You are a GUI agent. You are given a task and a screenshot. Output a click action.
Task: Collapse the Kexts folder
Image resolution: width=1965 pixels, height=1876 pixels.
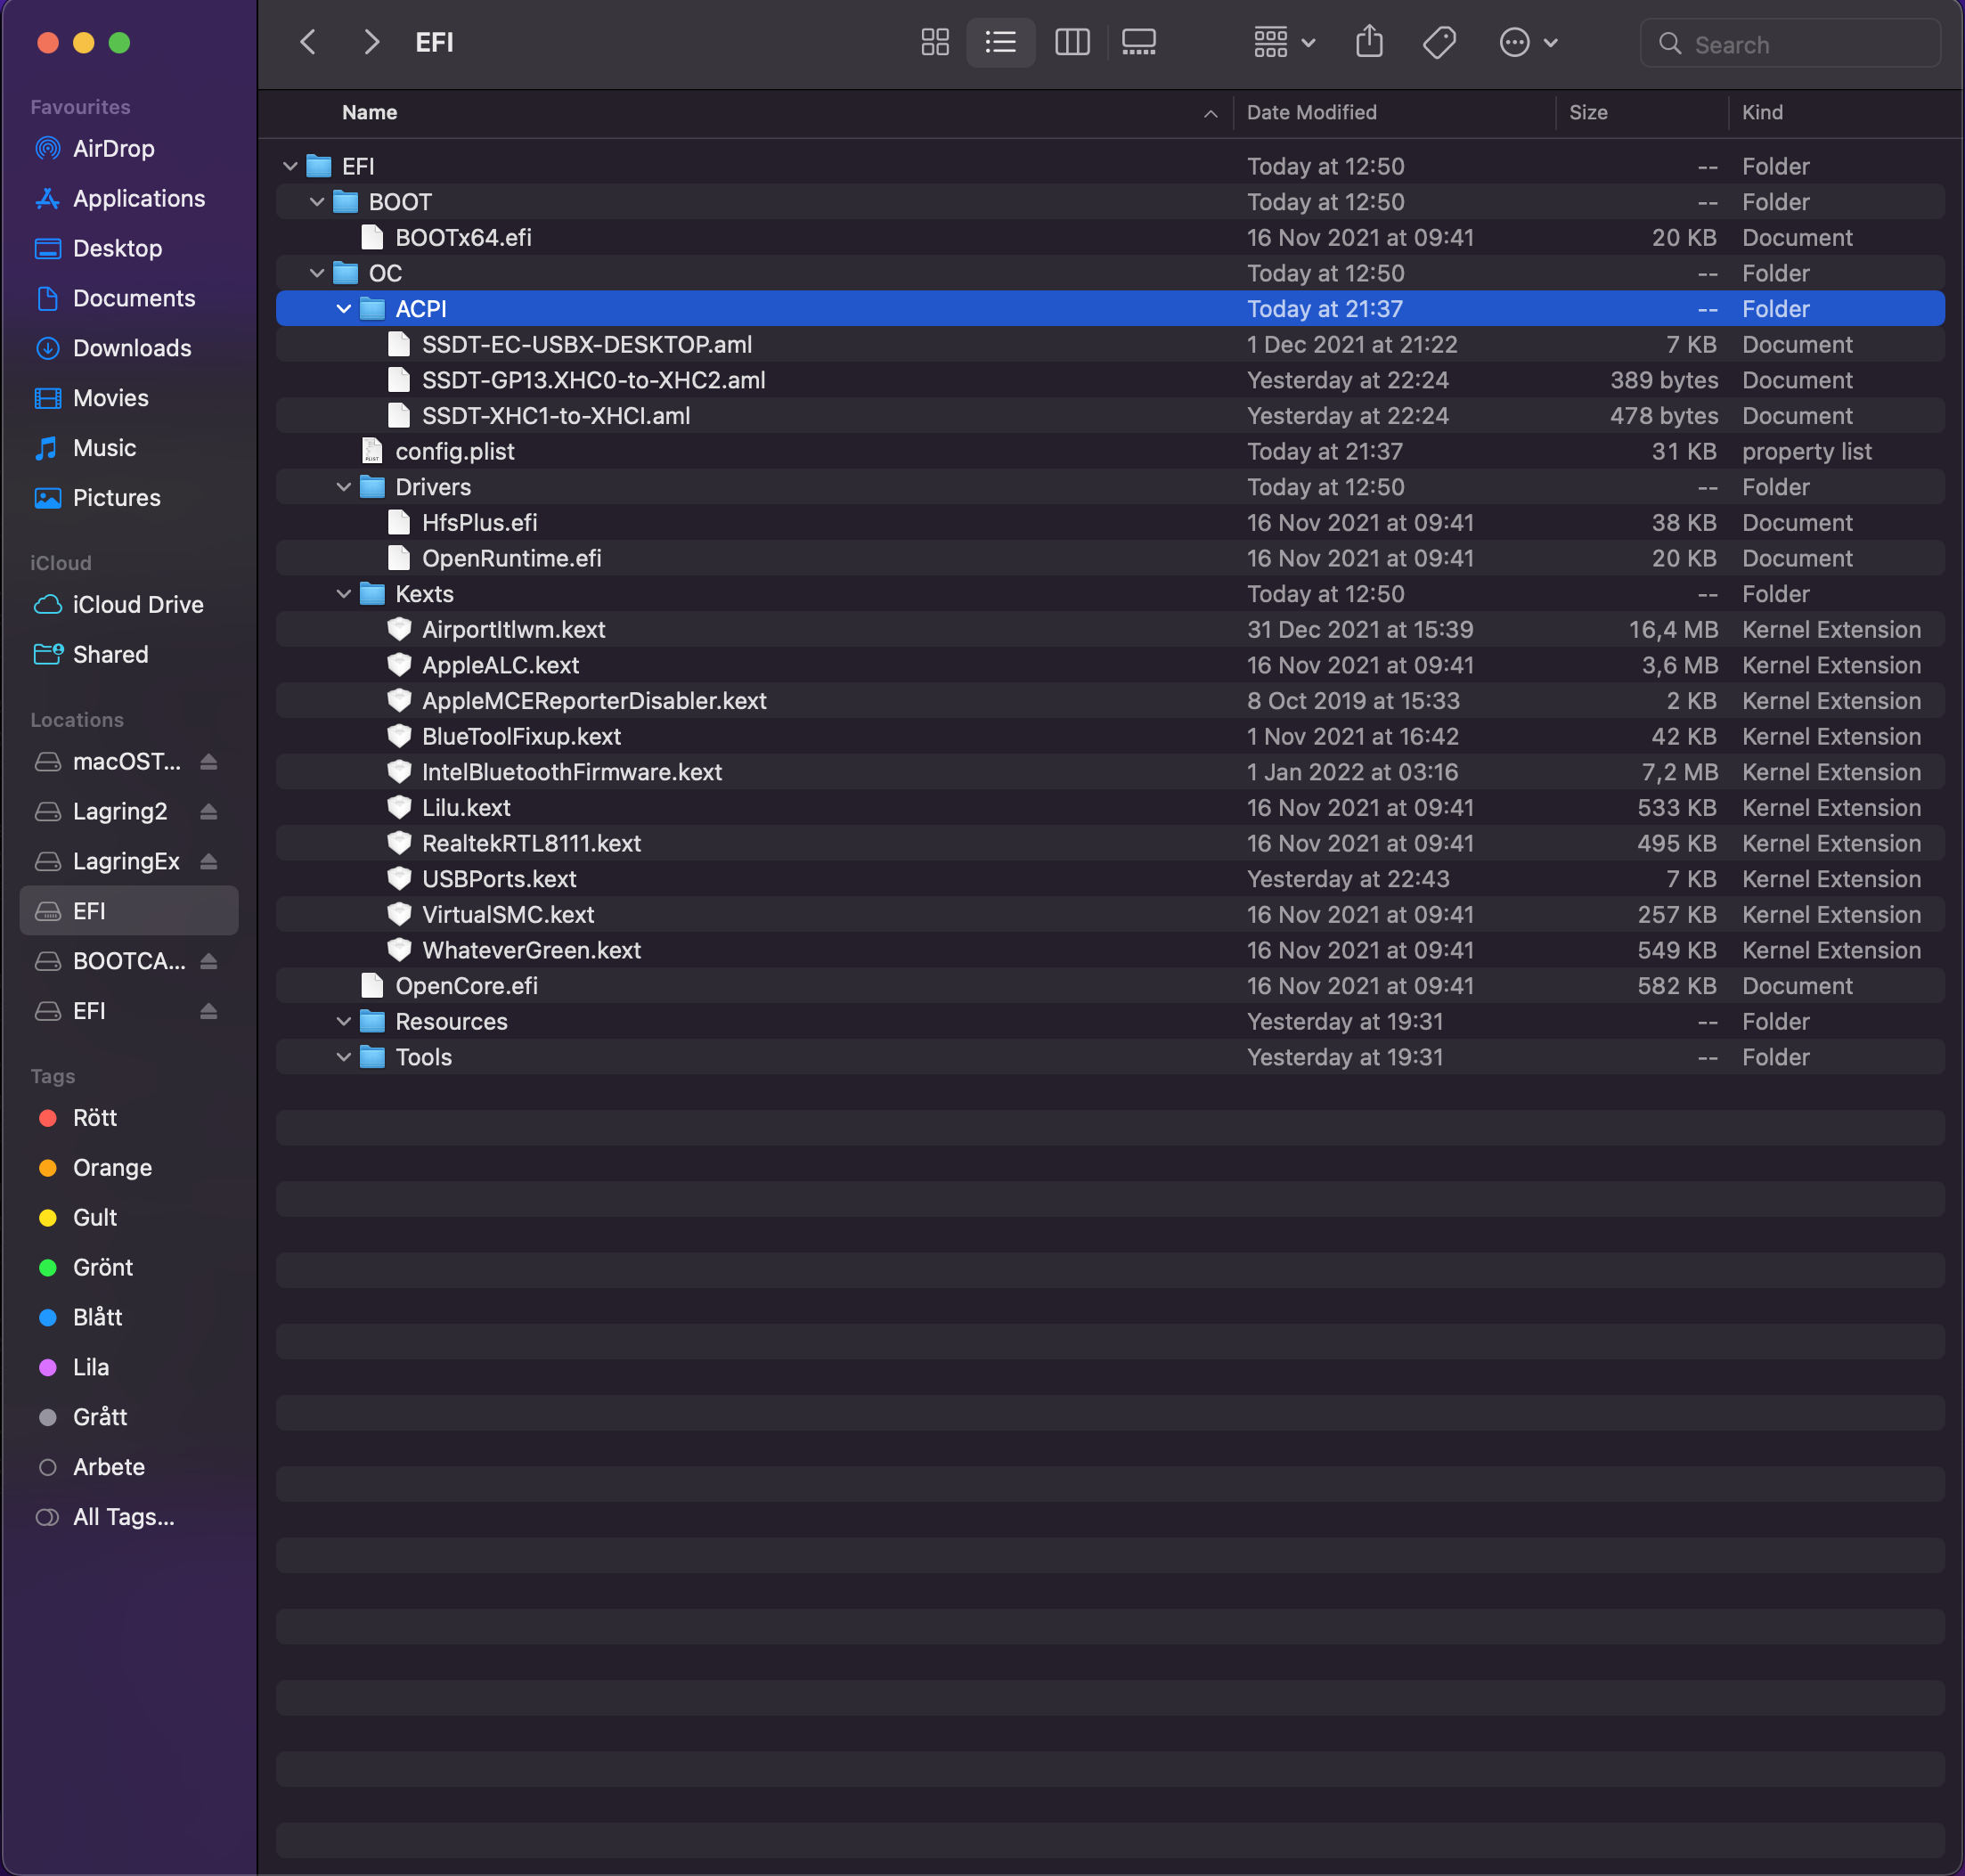coord(343,594)
